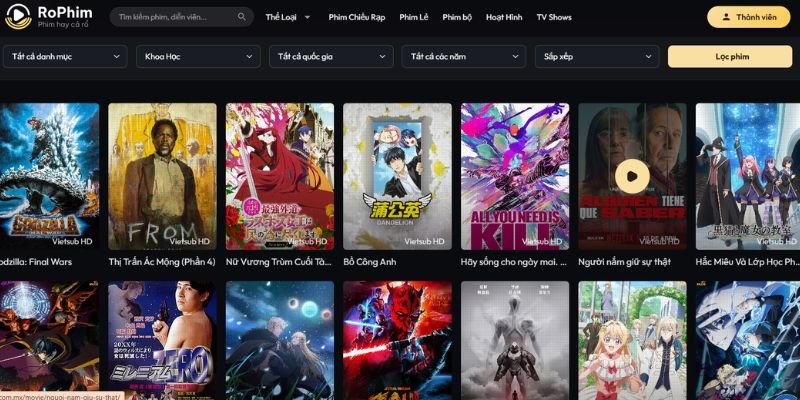The image size is (800, 400).
Task: Open the magic circle anime poster in second row
Action: pyautogui.click(x=49, y=340)
